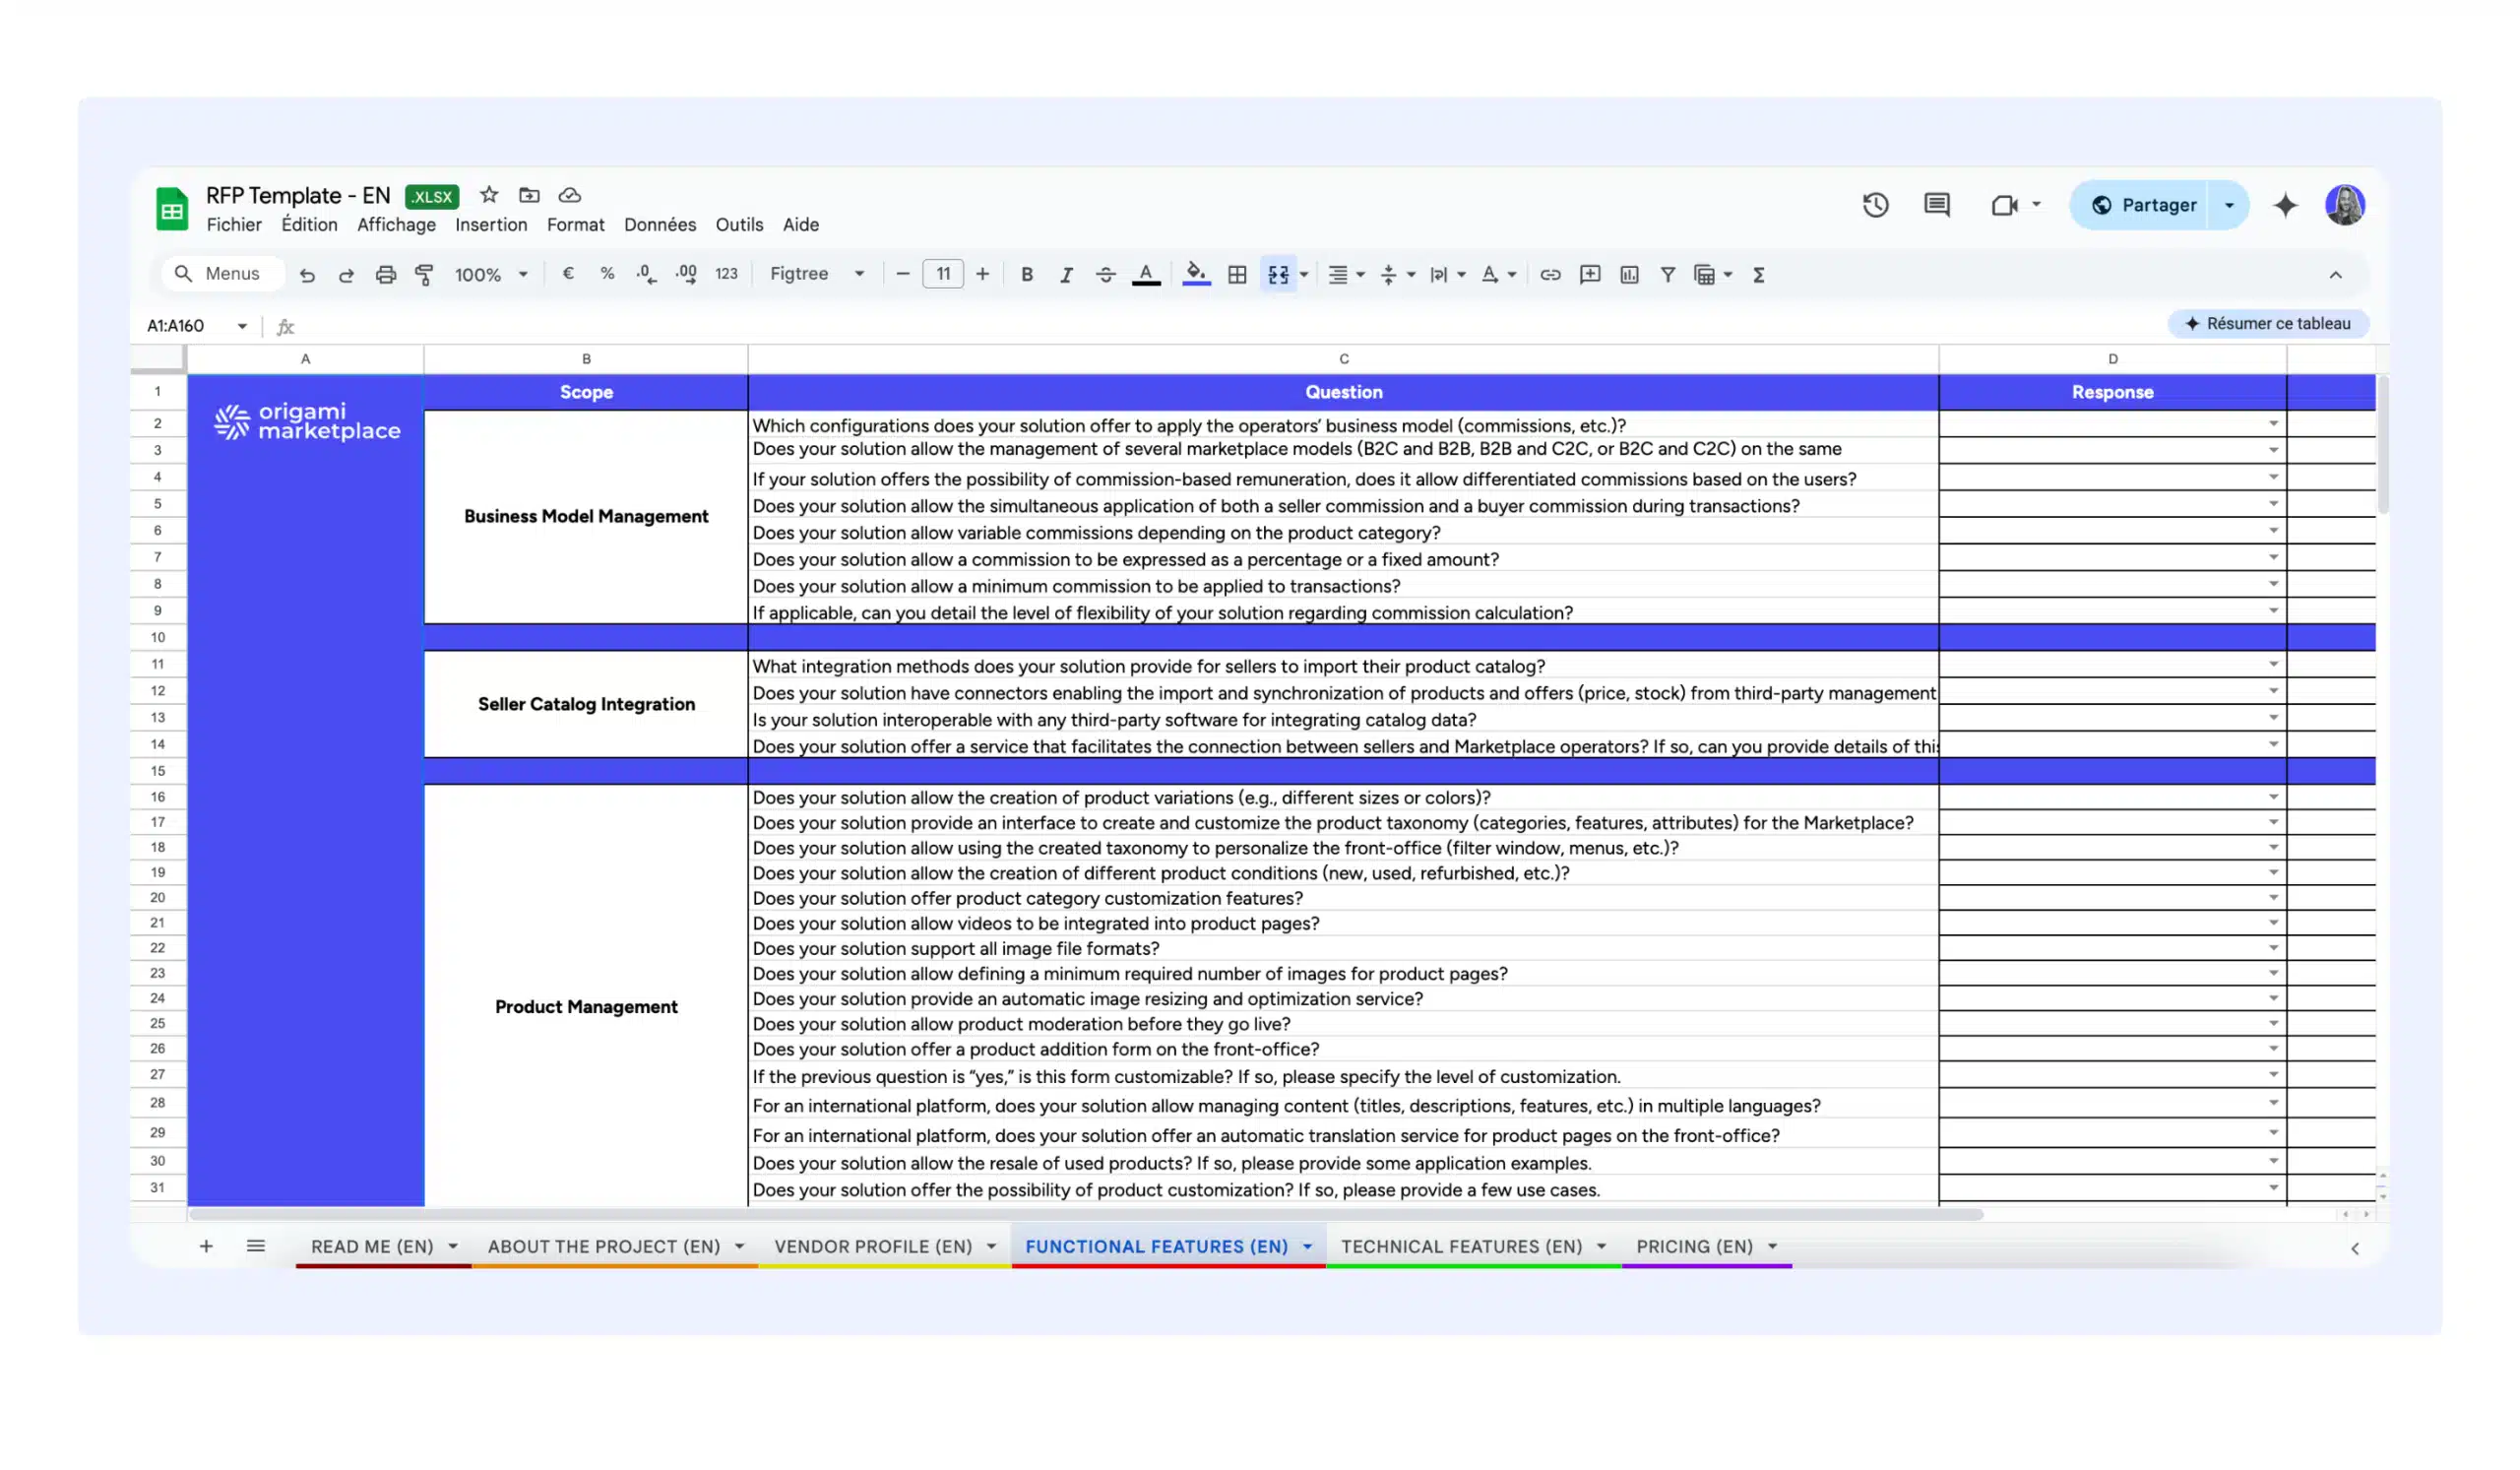
Task: Open the user account avatar
Action: click(2344, 205)
